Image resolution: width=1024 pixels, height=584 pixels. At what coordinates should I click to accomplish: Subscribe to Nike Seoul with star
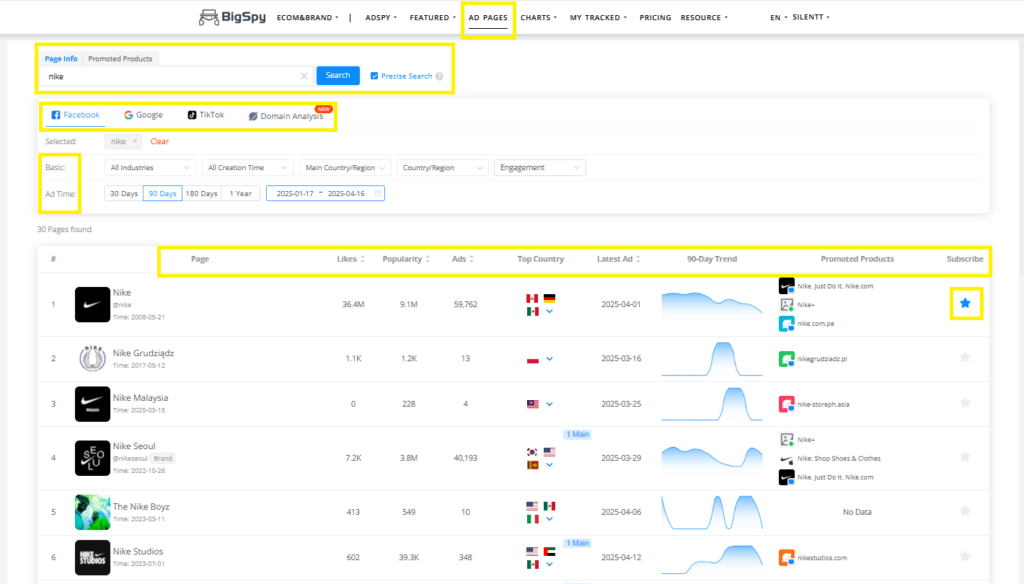point(965,457)
